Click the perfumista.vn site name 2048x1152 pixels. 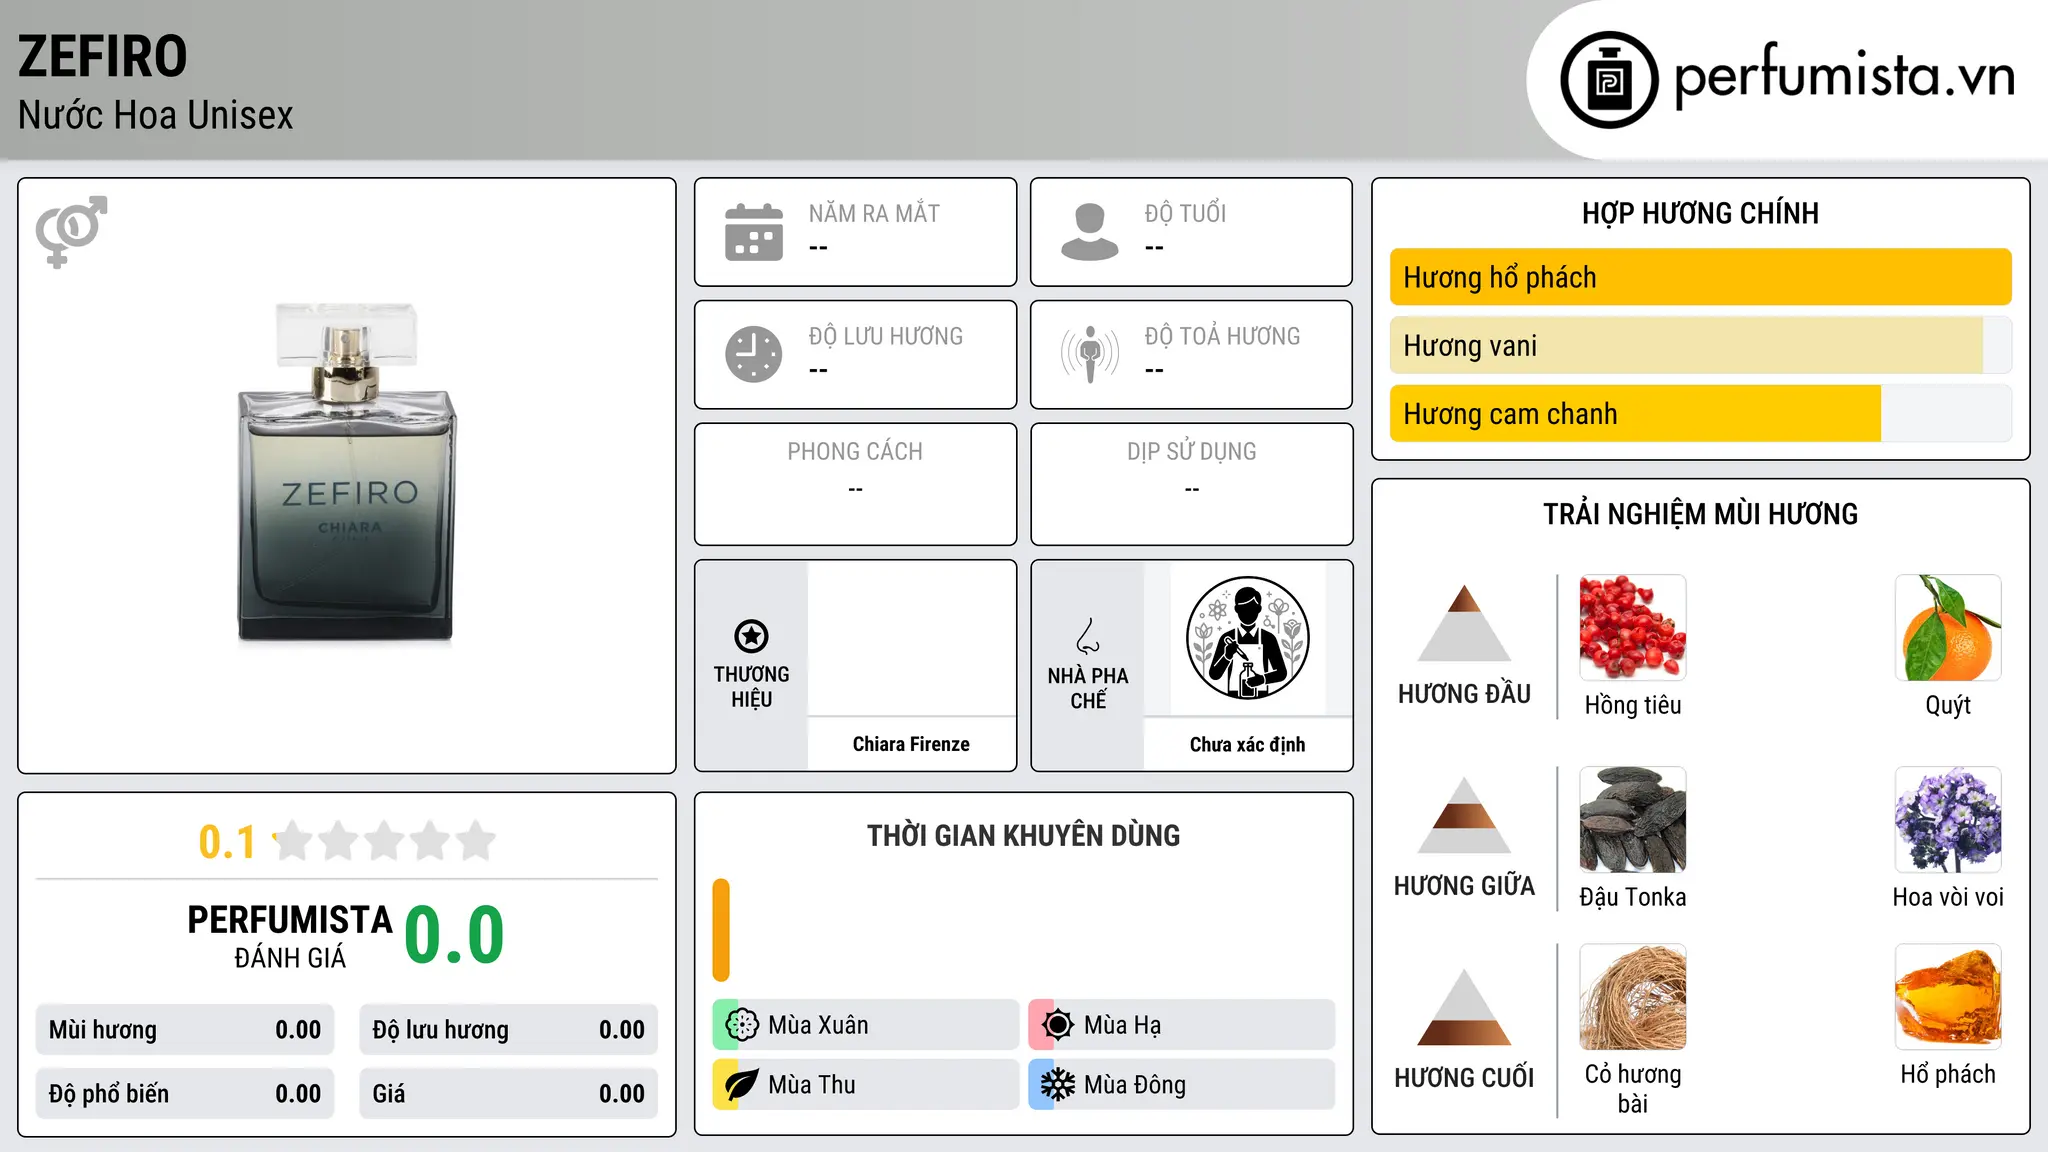1845,76
